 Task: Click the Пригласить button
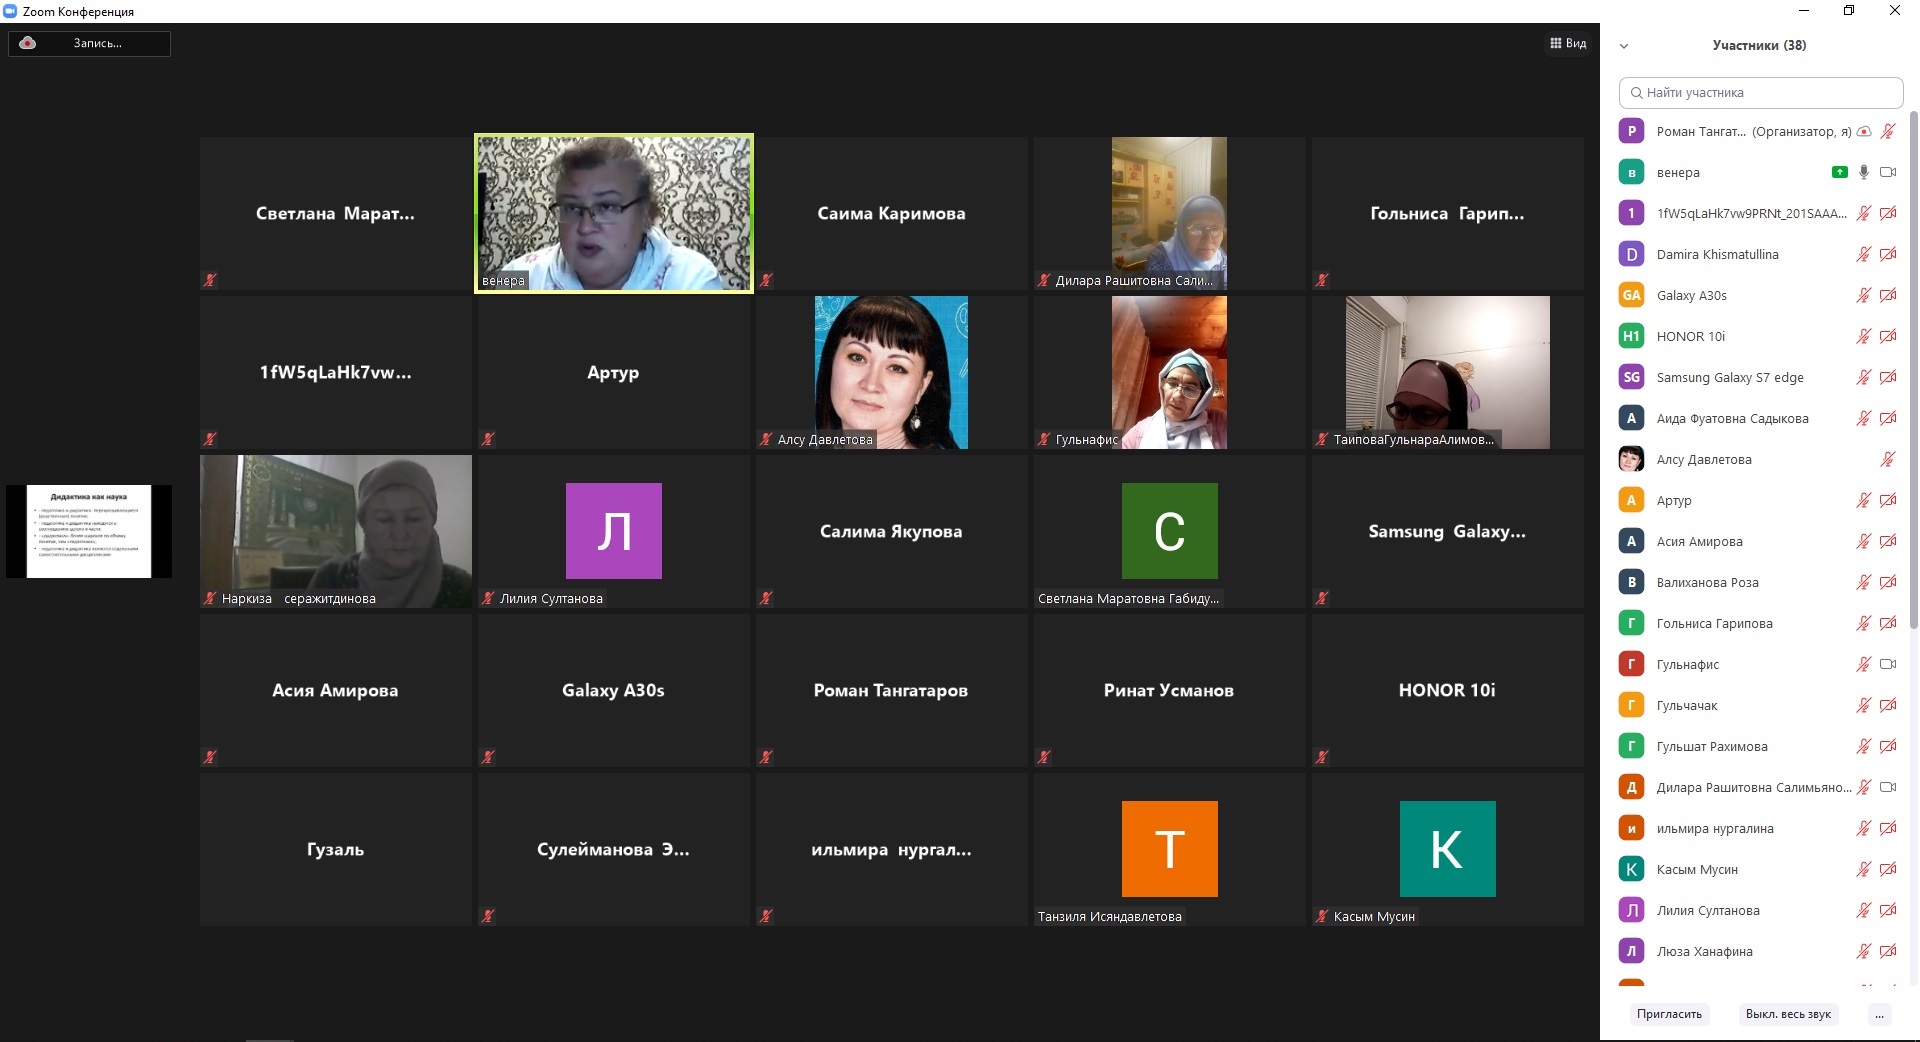tap(1669, 1014)
